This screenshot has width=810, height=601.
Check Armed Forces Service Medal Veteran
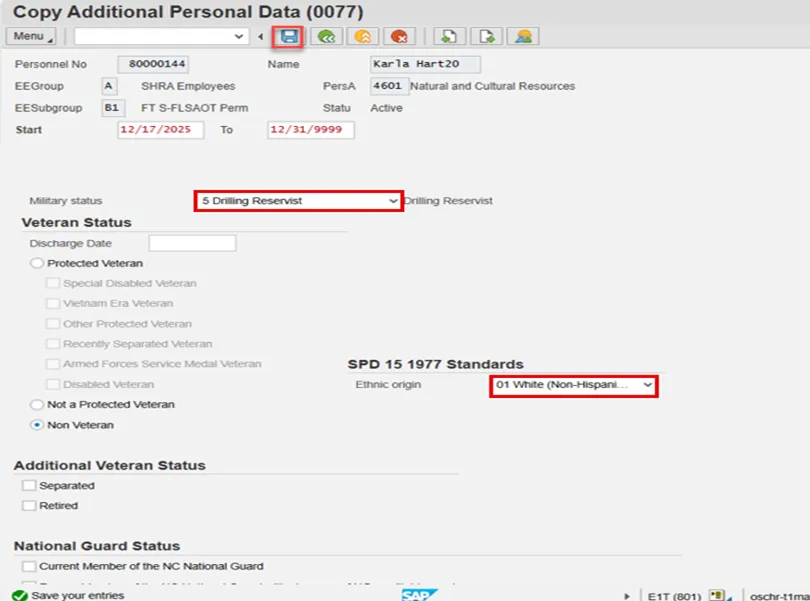tap(52, 364)
